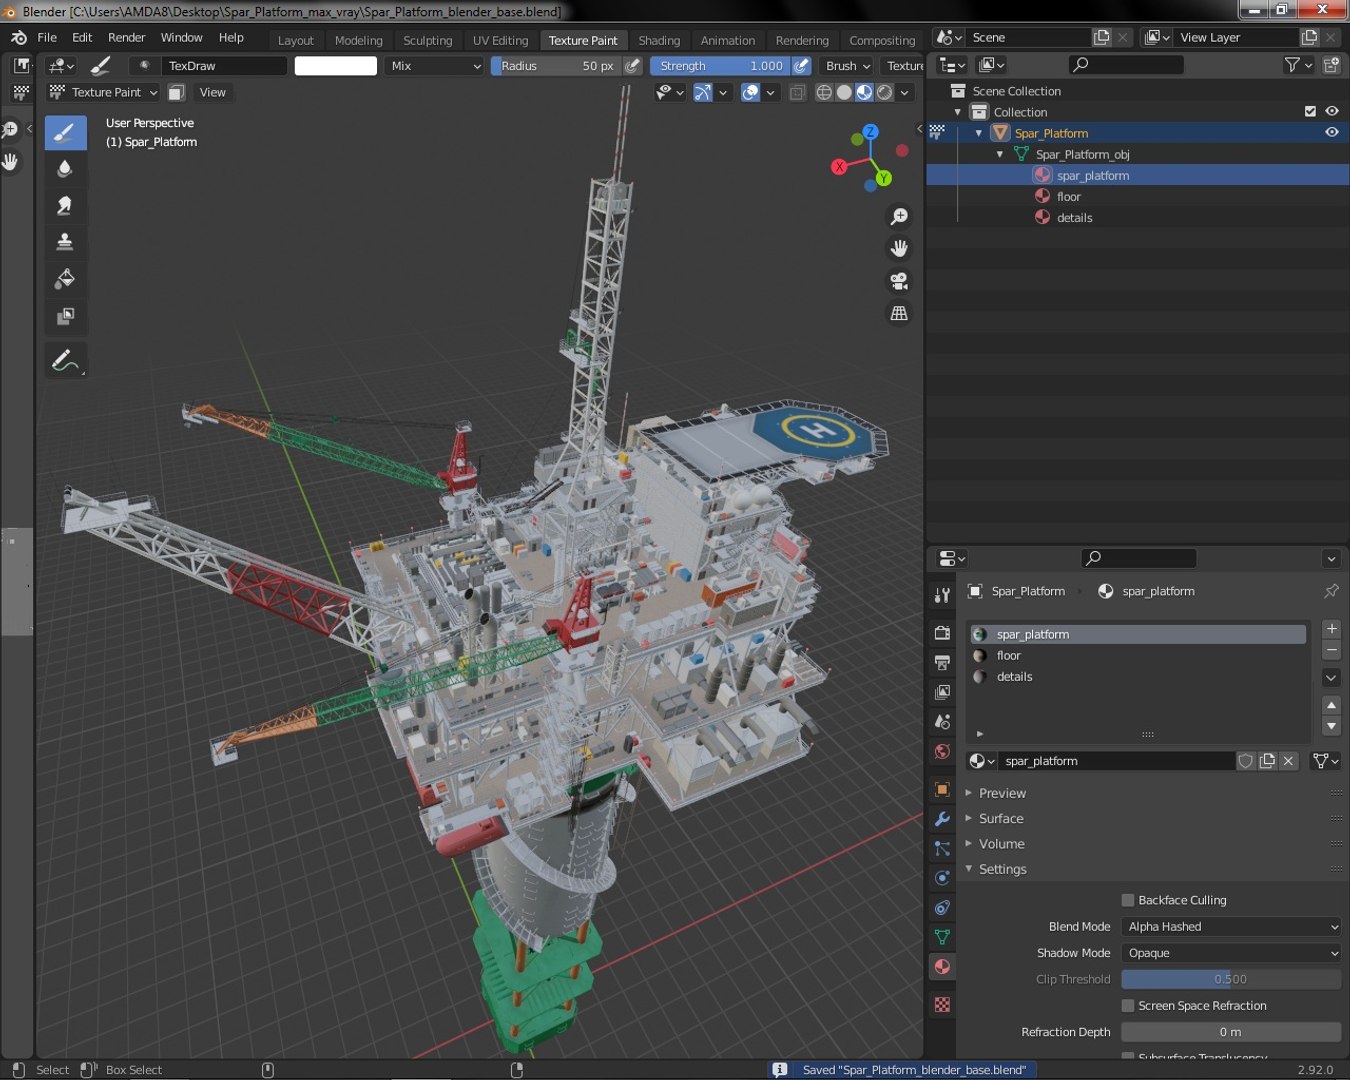The image size is (1350, 1080).
Task: Open the Render menu
Action: coord(127,37)
